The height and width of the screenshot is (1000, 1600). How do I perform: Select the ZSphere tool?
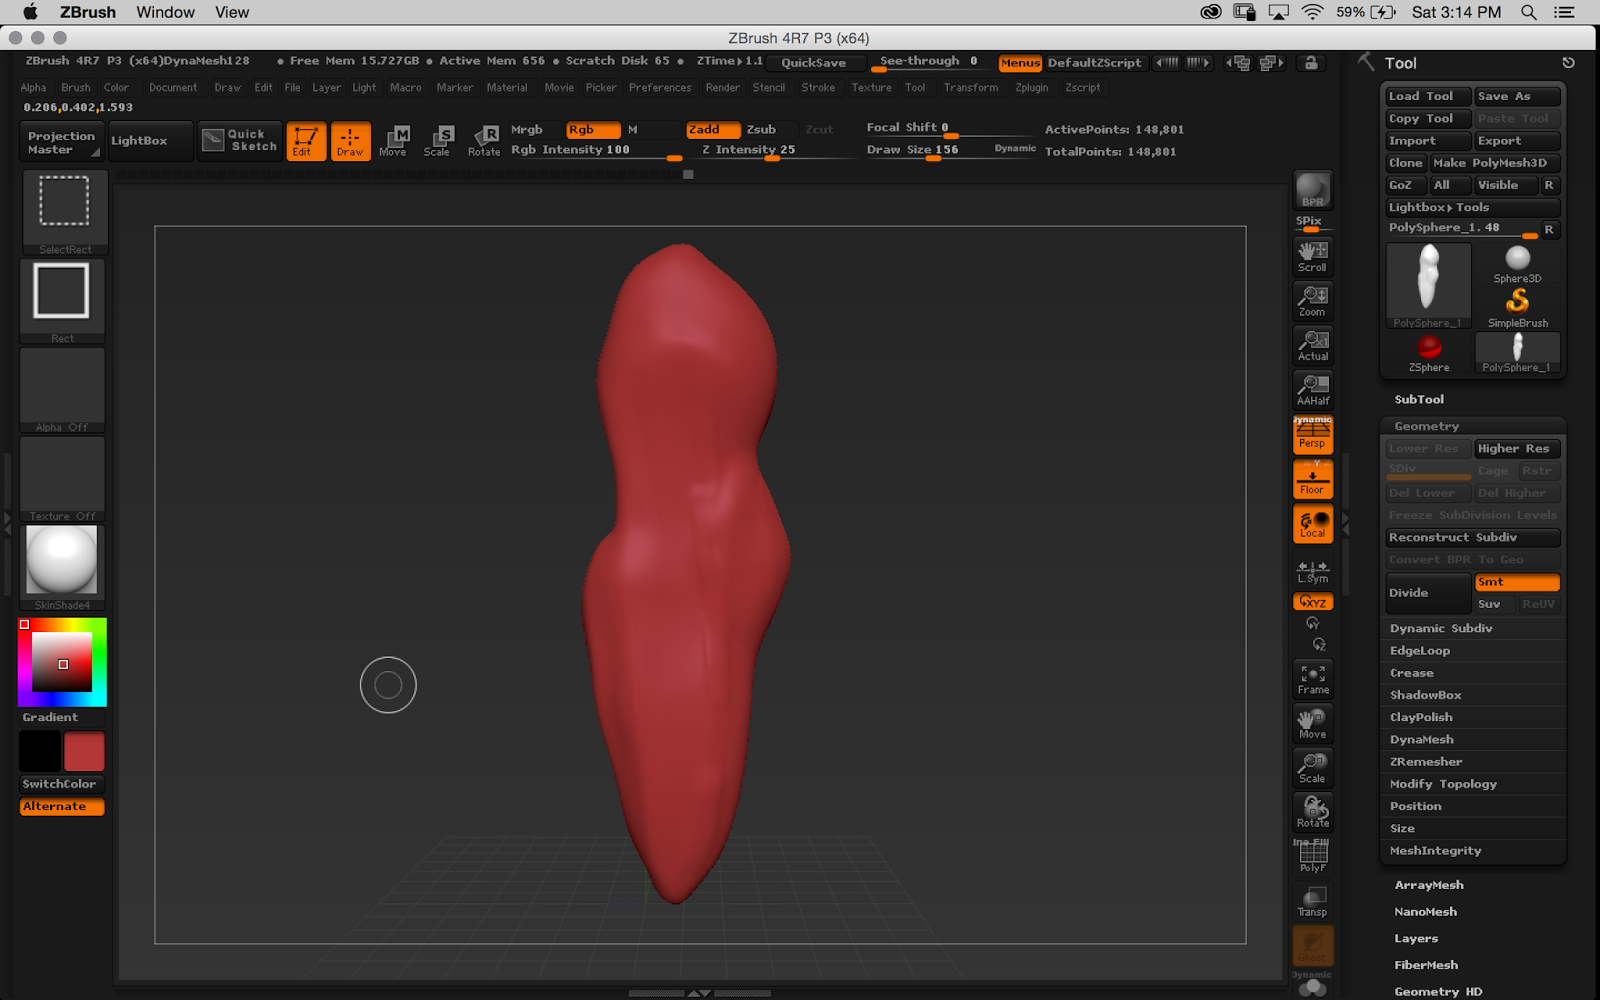tap(1429, 353)
